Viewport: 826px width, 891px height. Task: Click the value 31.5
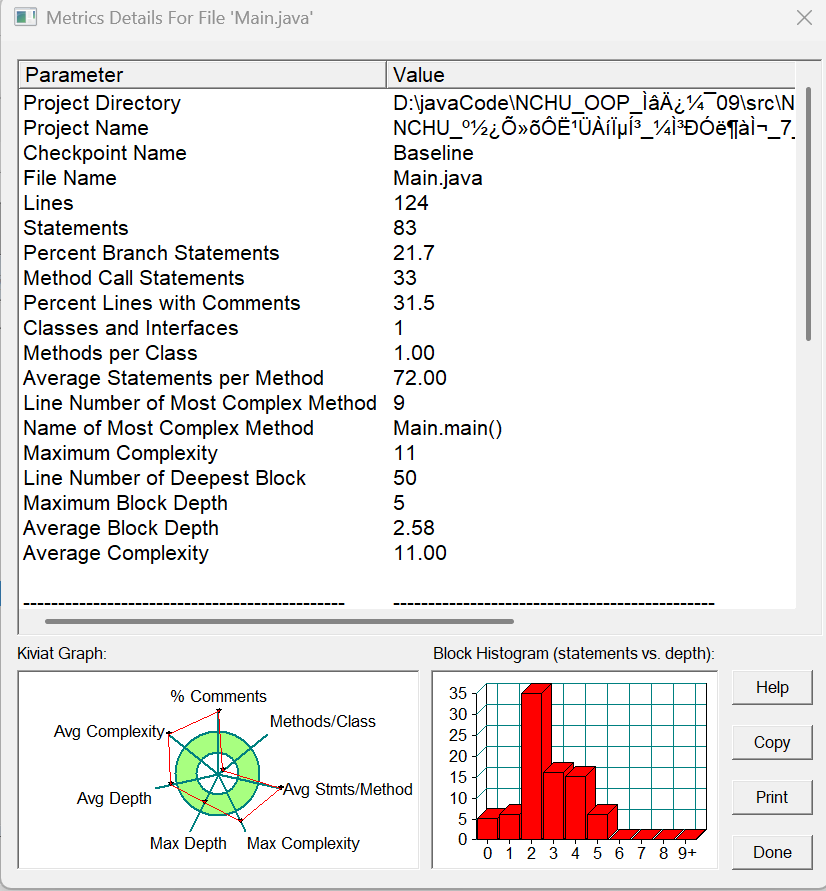click(414, 303)
